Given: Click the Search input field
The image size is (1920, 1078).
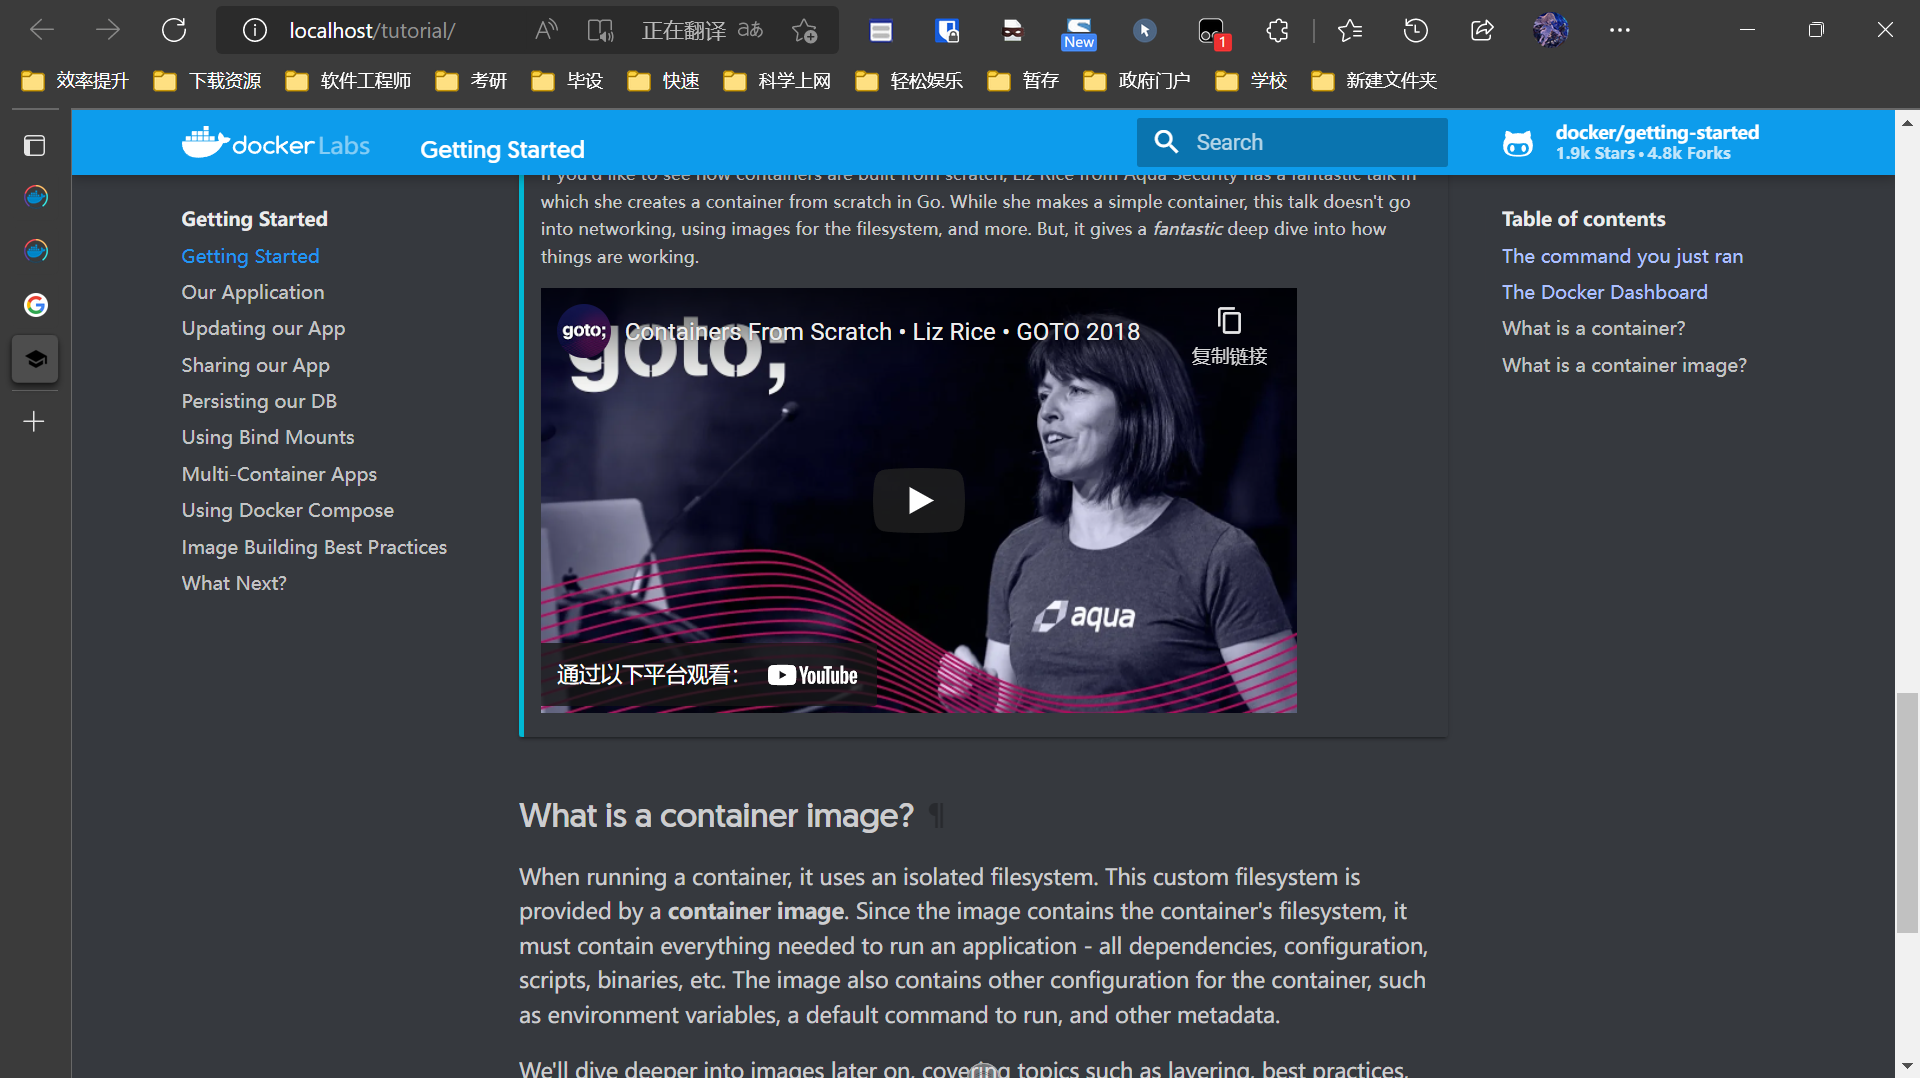Looking at the screenshot, I should [1291, 142].
